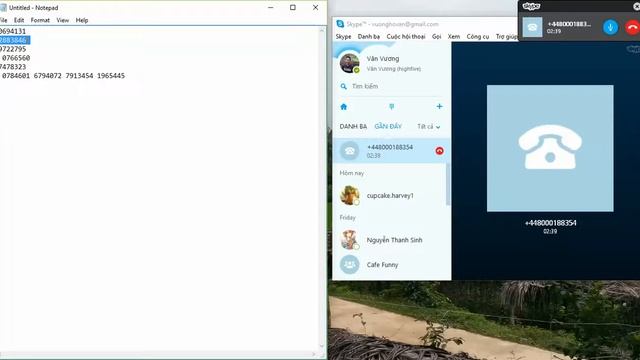Close the Notepad window

click(315, 7)
